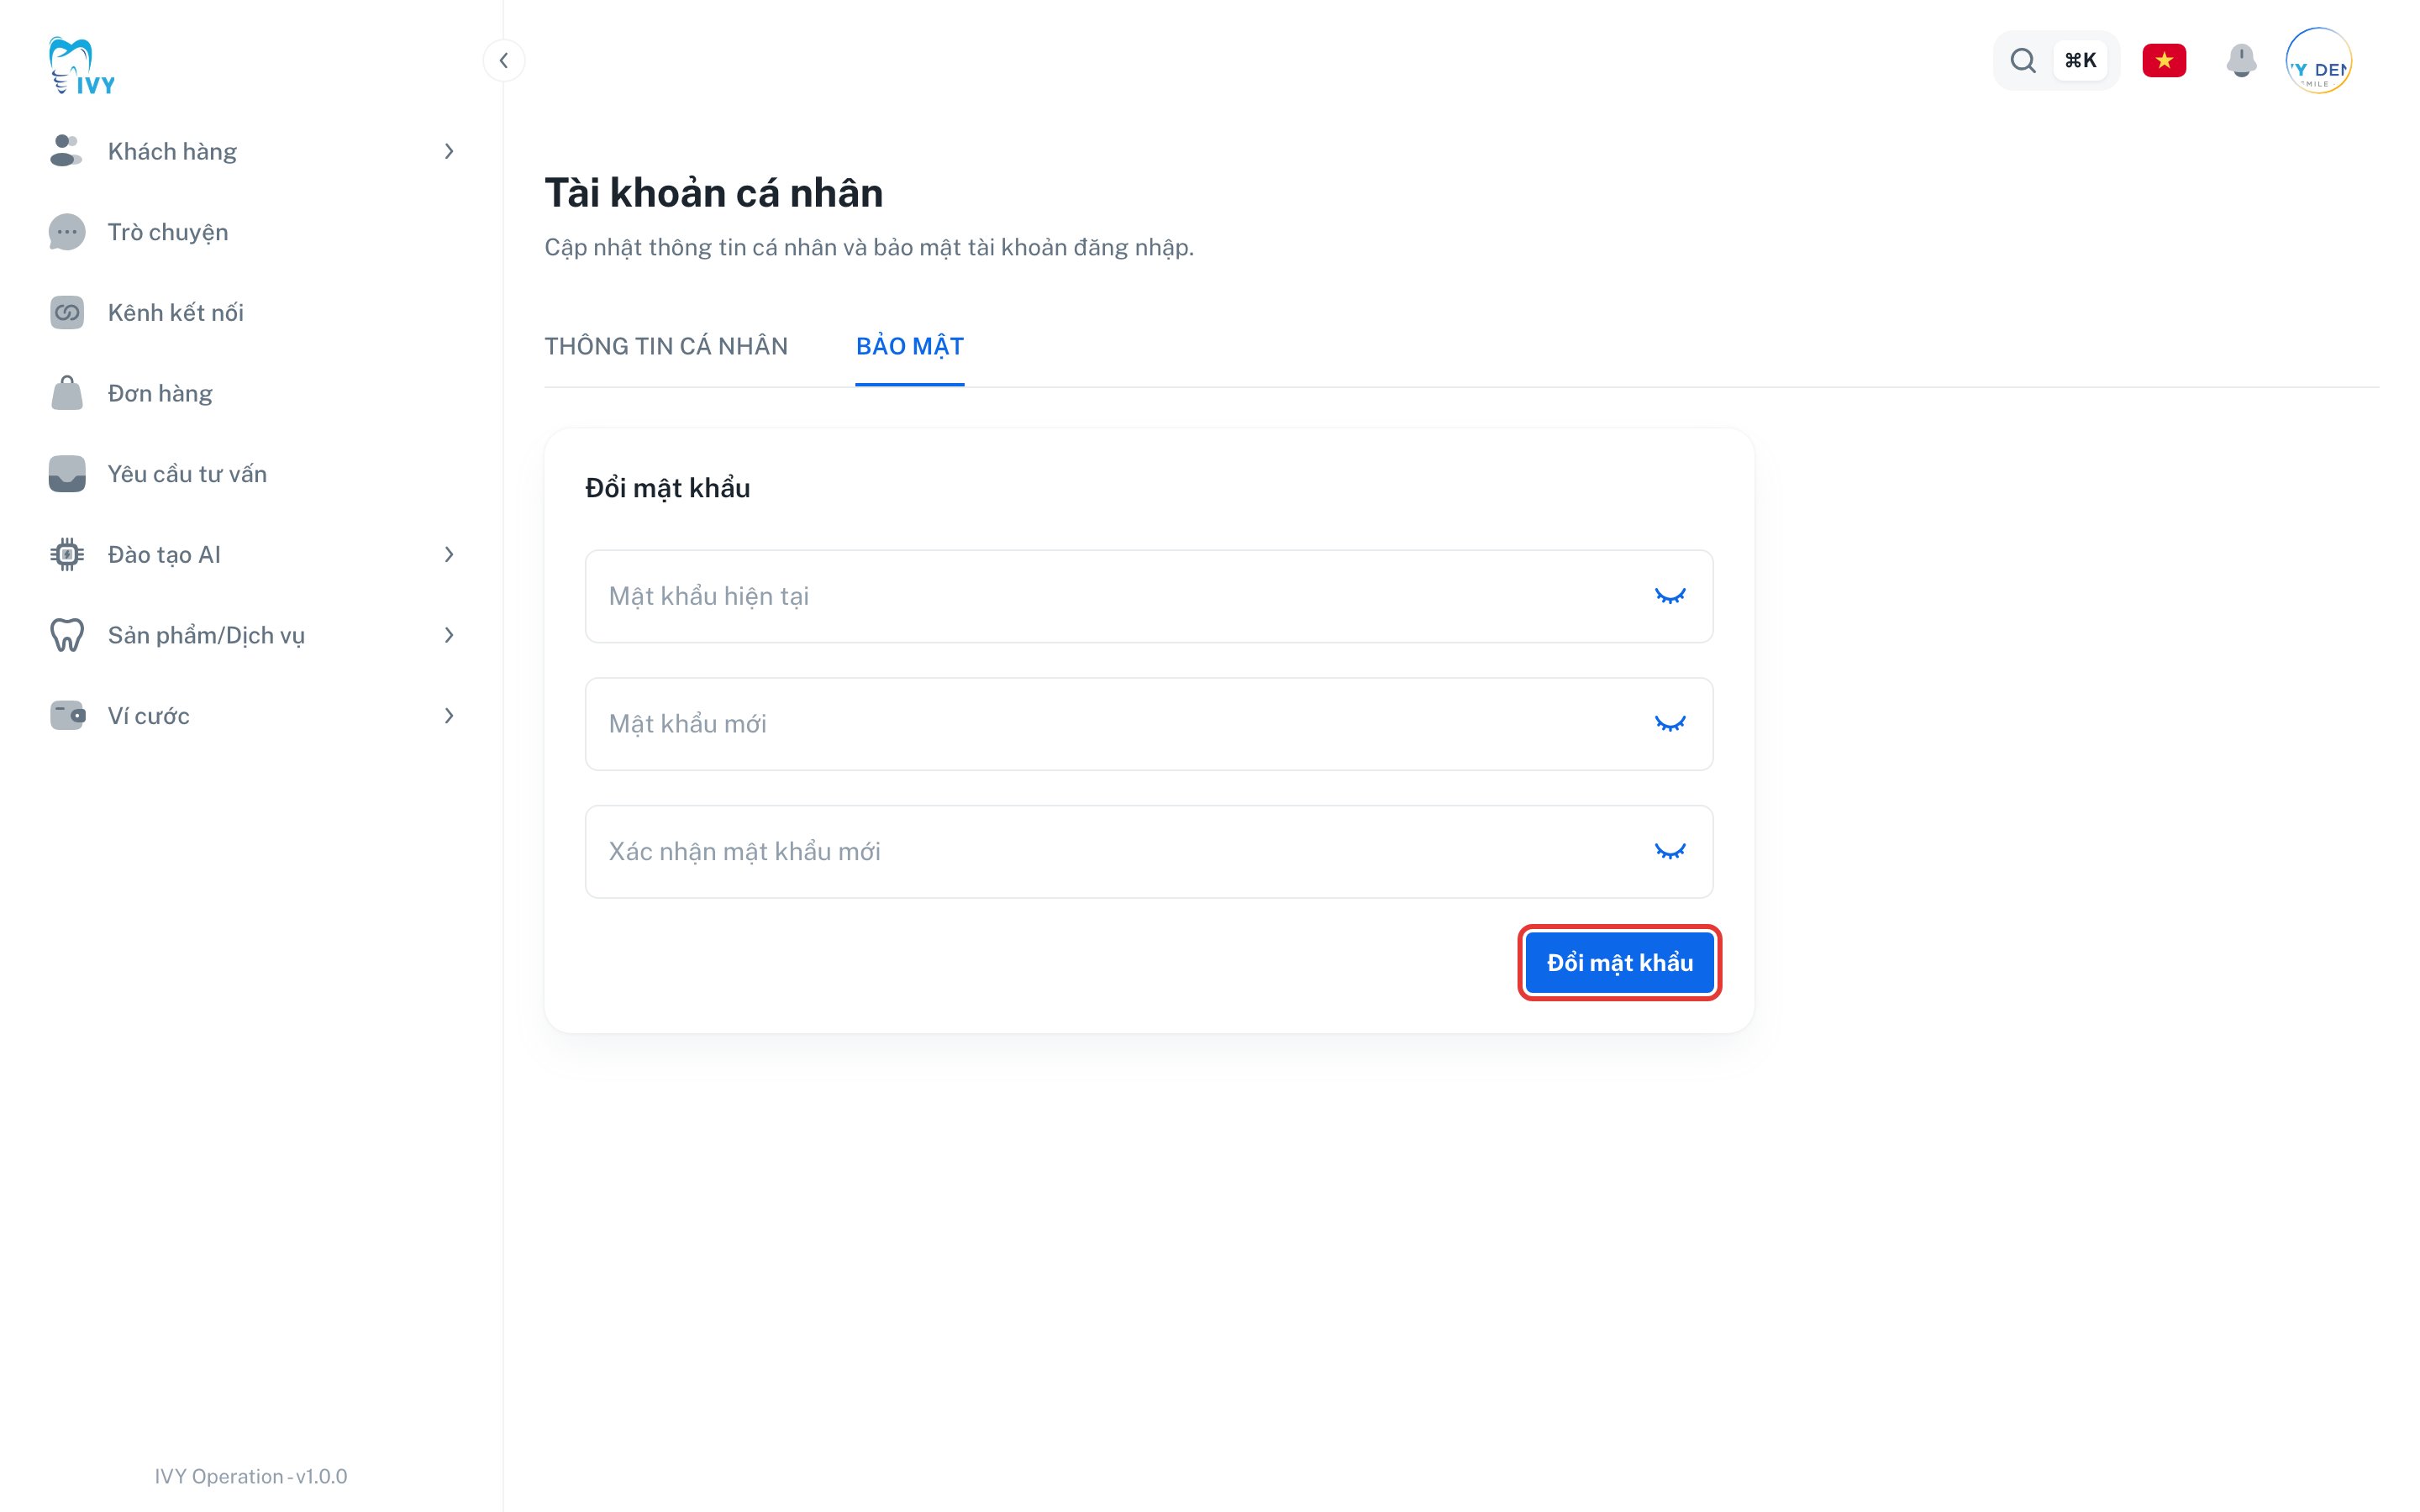The height and width of the screenshot is (1512, 2420).
Task: Click the IVY tooth logo
Action: pyautogui.click(x=81, y=66)
